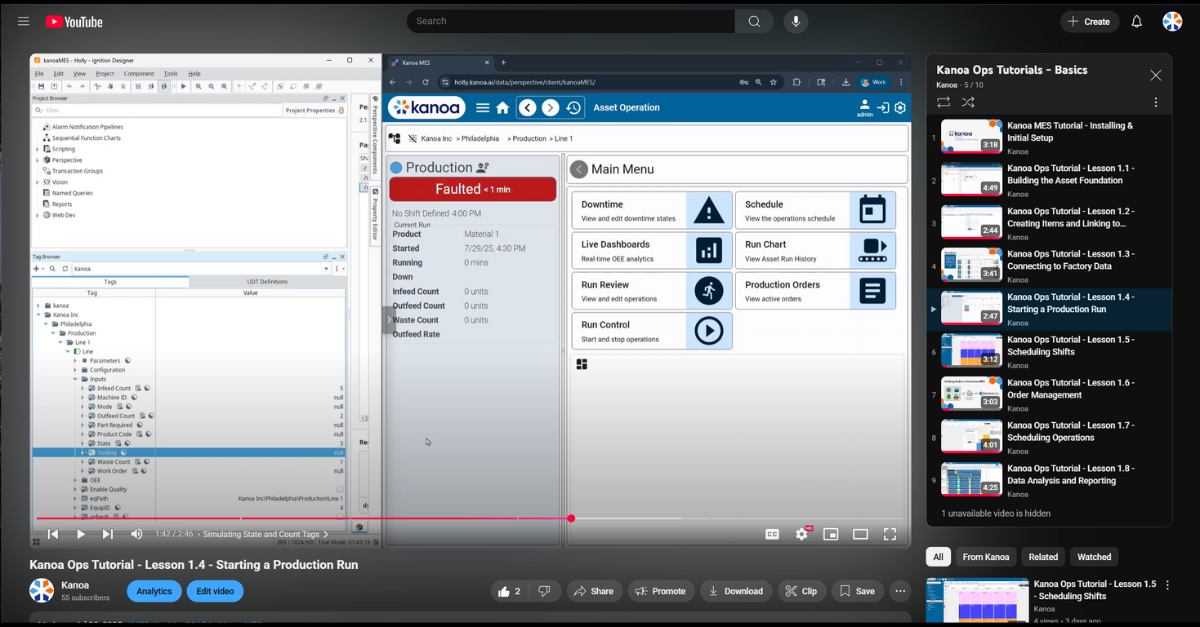
Task: Expand the collapsed side panel chevron in Production pane
Action: [390, 319]
